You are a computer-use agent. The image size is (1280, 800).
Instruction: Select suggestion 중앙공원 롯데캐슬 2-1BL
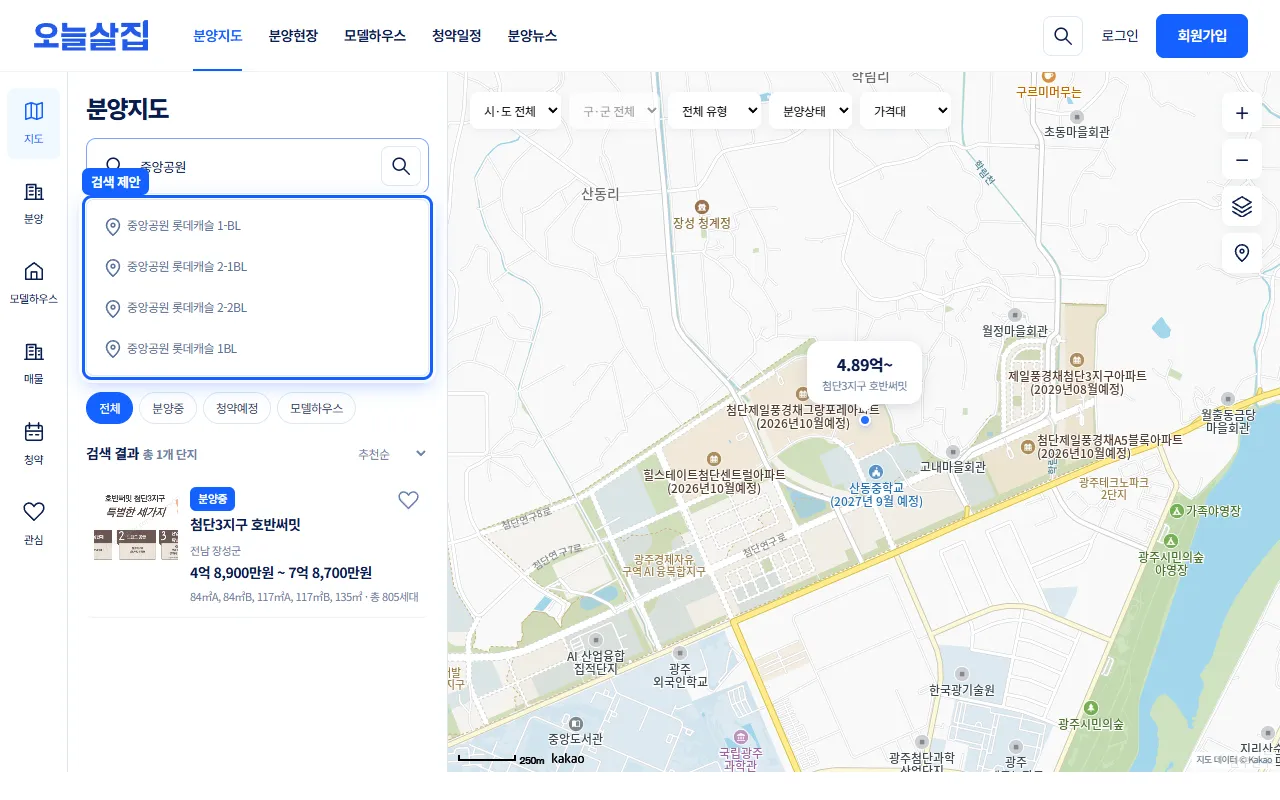[x=258, y=267]
